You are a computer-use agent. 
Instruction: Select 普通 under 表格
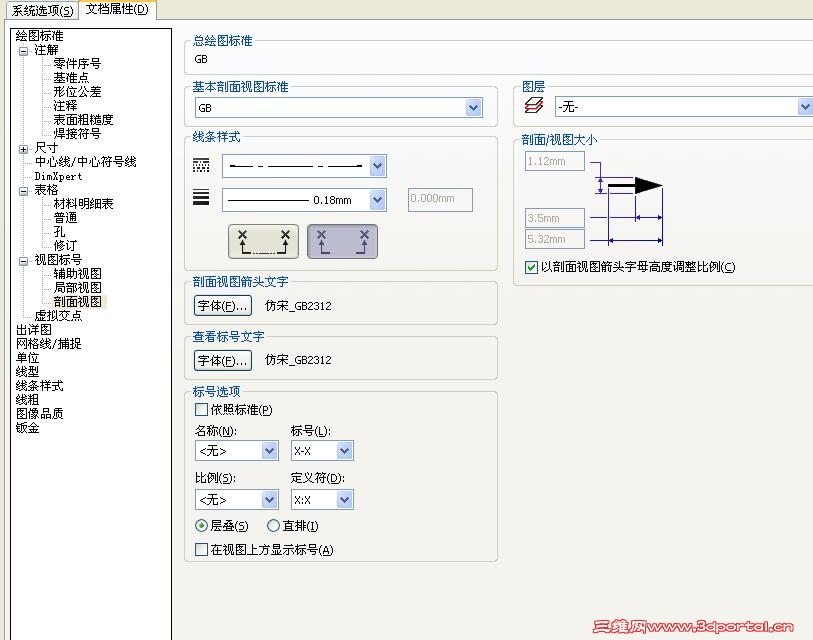tap(65, 218)
